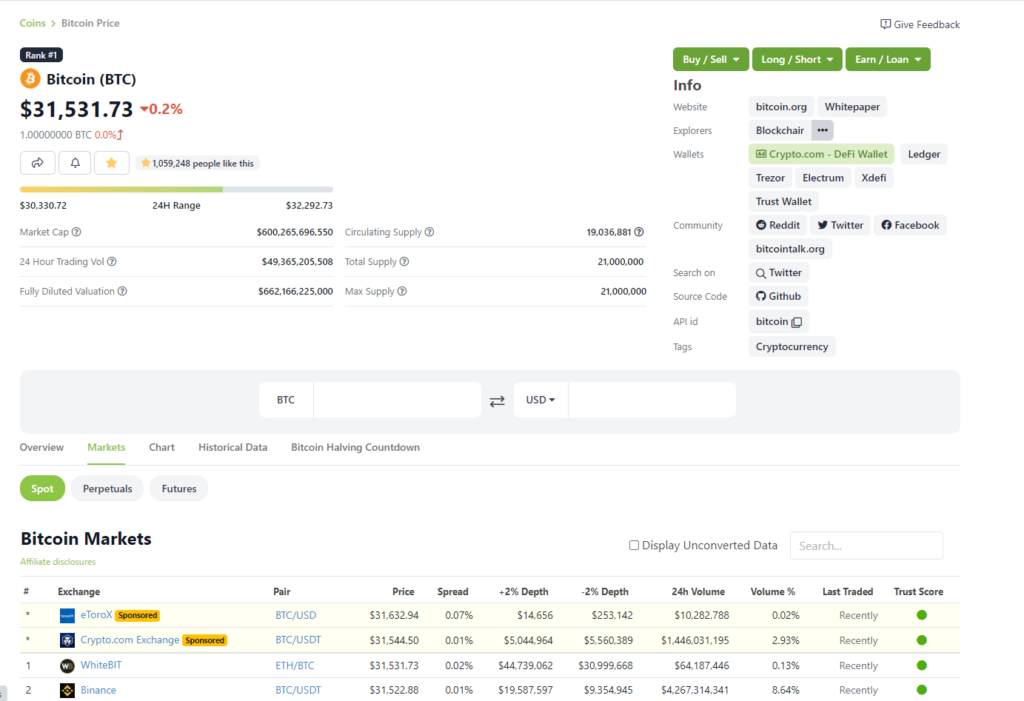Open the Bitcoin Whitepaper

click(x=852, y=106)
